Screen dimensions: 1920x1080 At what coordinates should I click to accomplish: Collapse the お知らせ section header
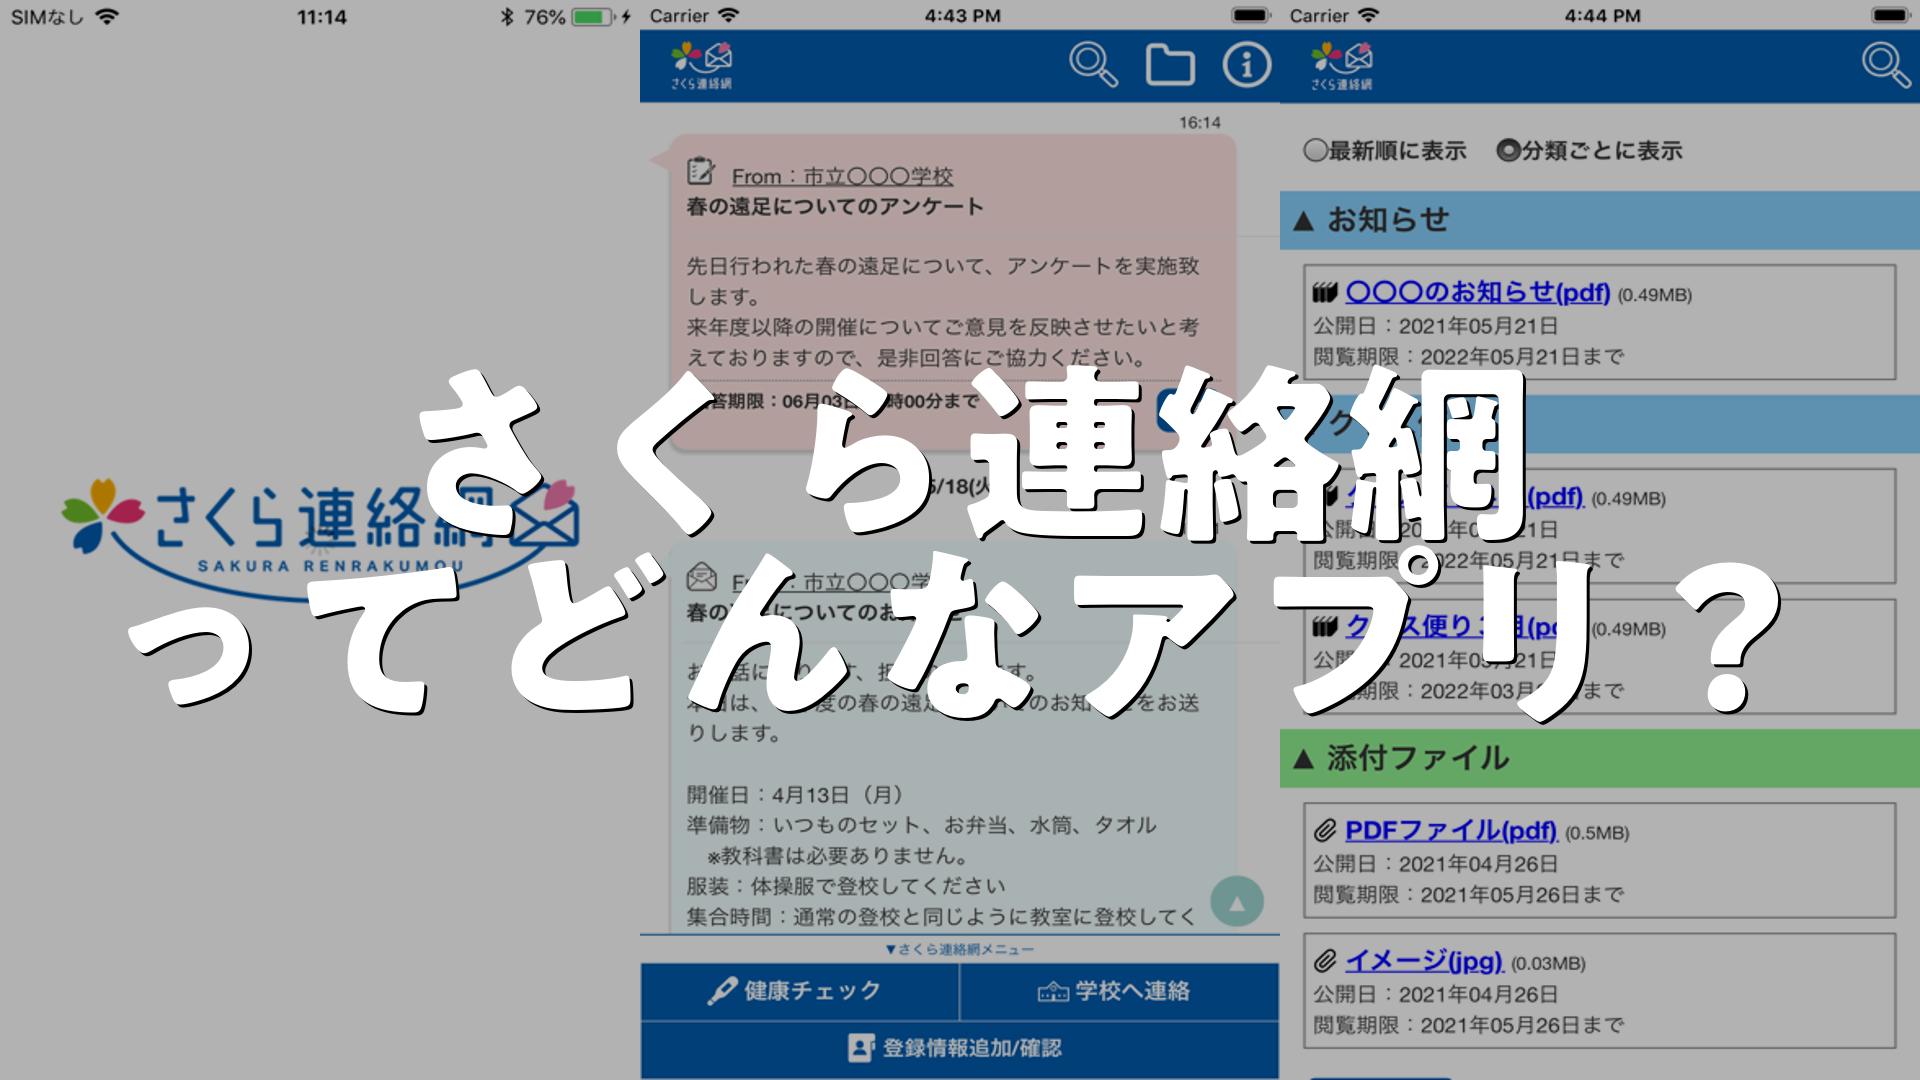[1600, 220]
